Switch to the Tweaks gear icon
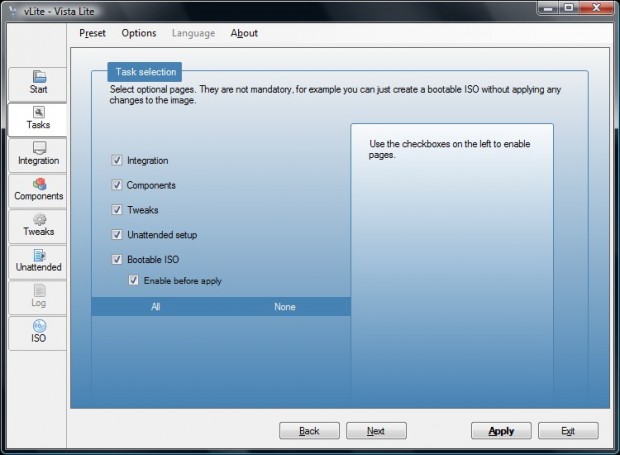This screenshot has height=455, width=620. 39,219
